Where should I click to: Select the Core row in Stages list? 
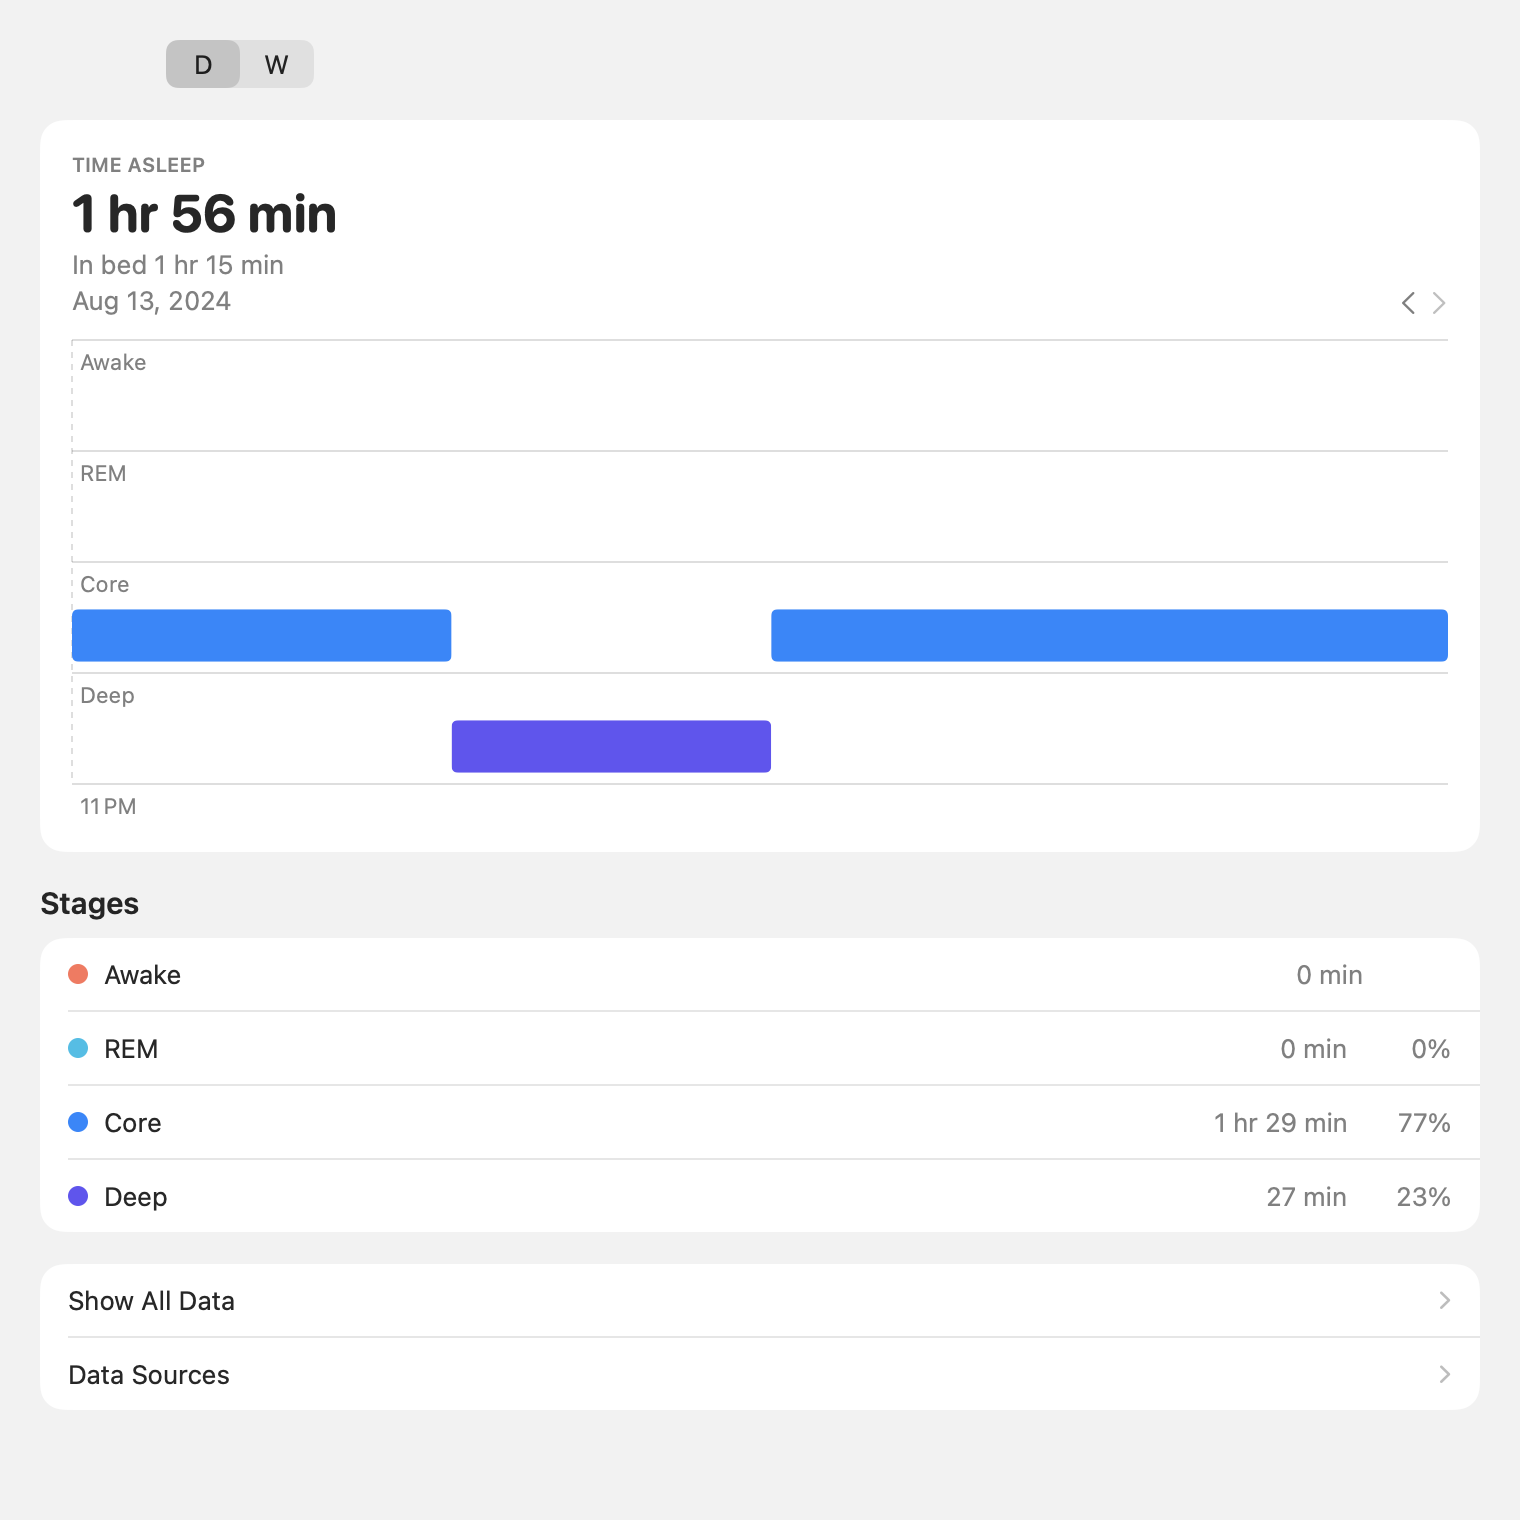coord(760,1123)
